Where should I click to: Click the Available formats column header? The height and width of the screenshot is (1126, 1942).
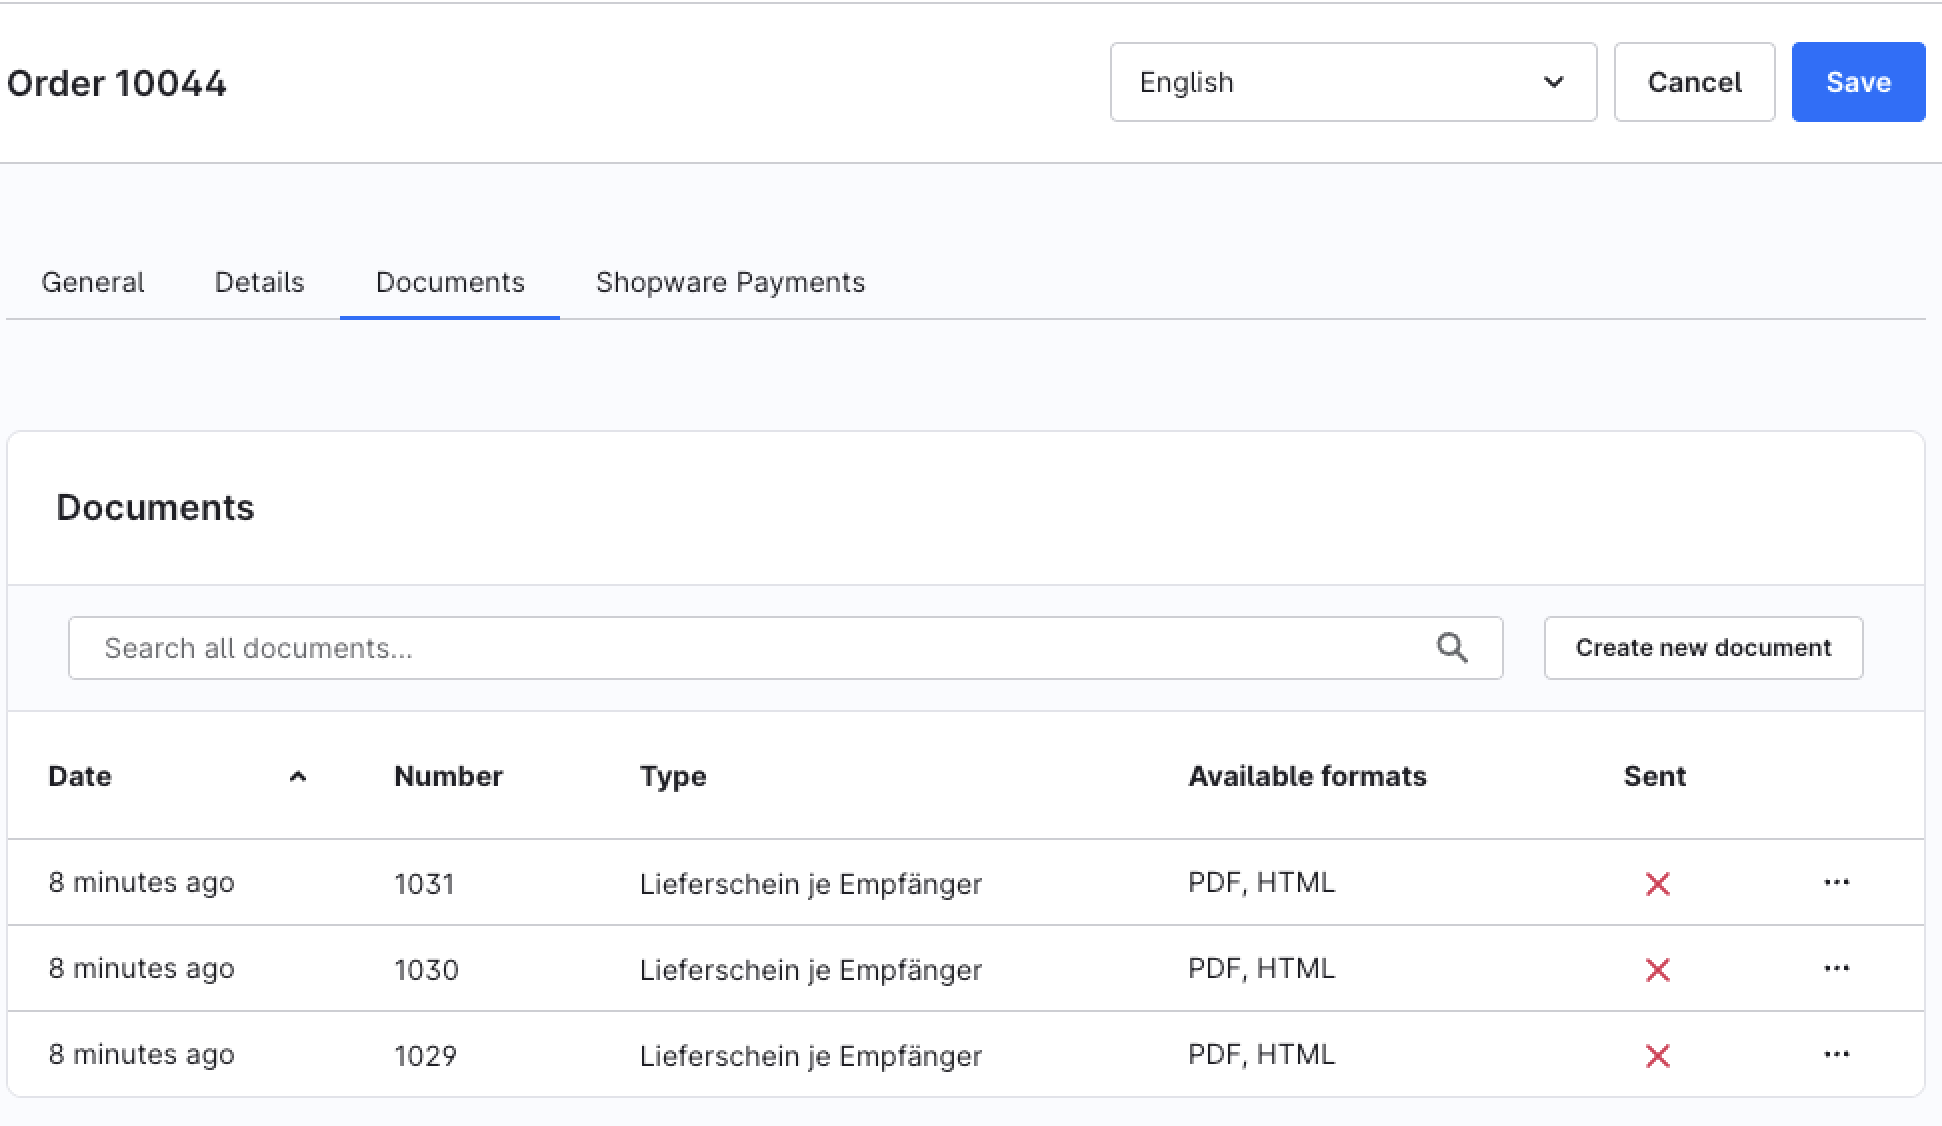tap(1307, 776)
